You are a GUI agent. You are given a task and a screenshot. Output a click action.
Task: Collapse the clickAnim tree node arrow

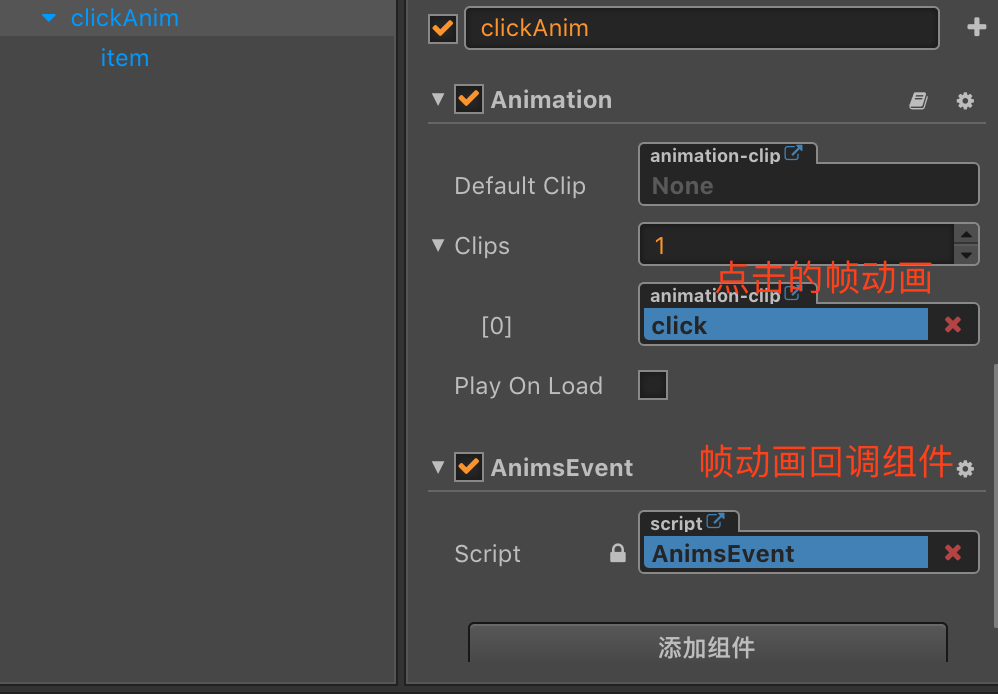click(48, 18)
